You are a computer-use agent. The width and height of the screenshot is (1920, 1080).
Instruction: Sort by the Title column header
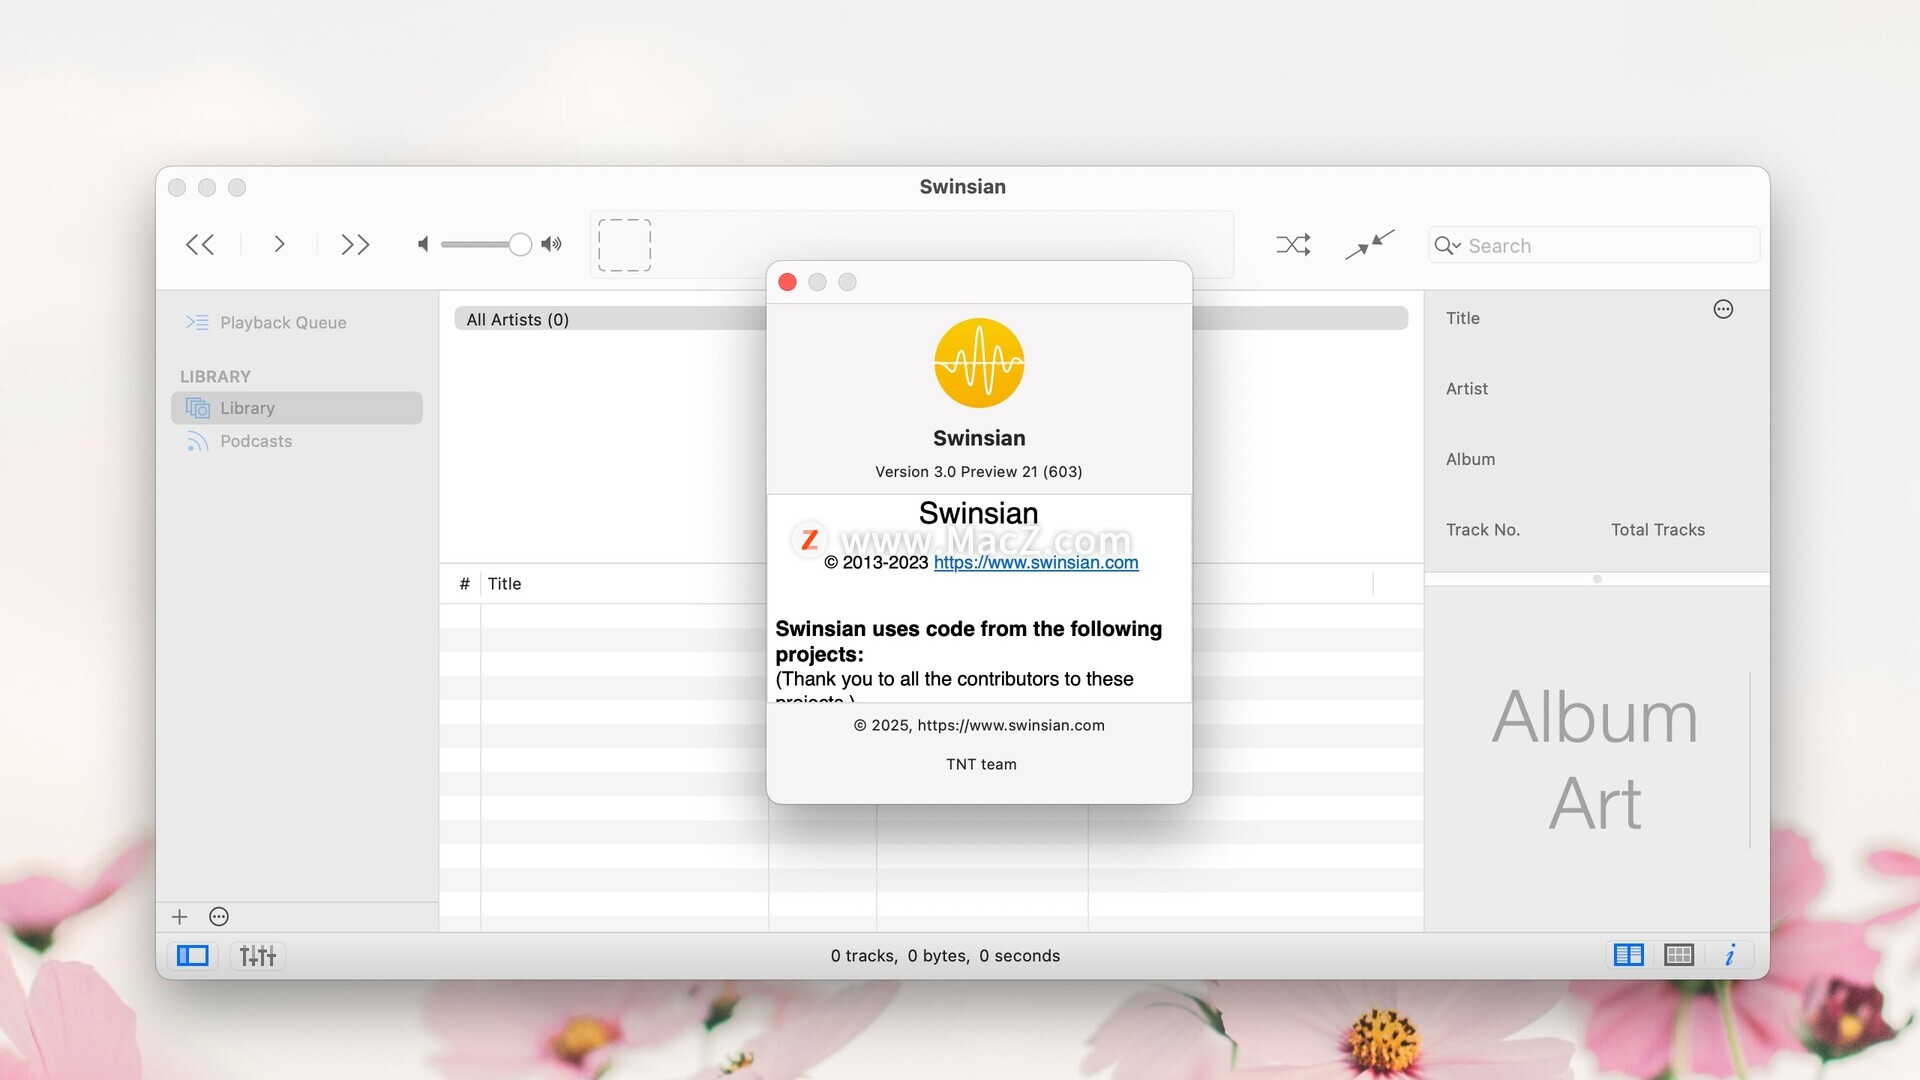pos(504,584)
